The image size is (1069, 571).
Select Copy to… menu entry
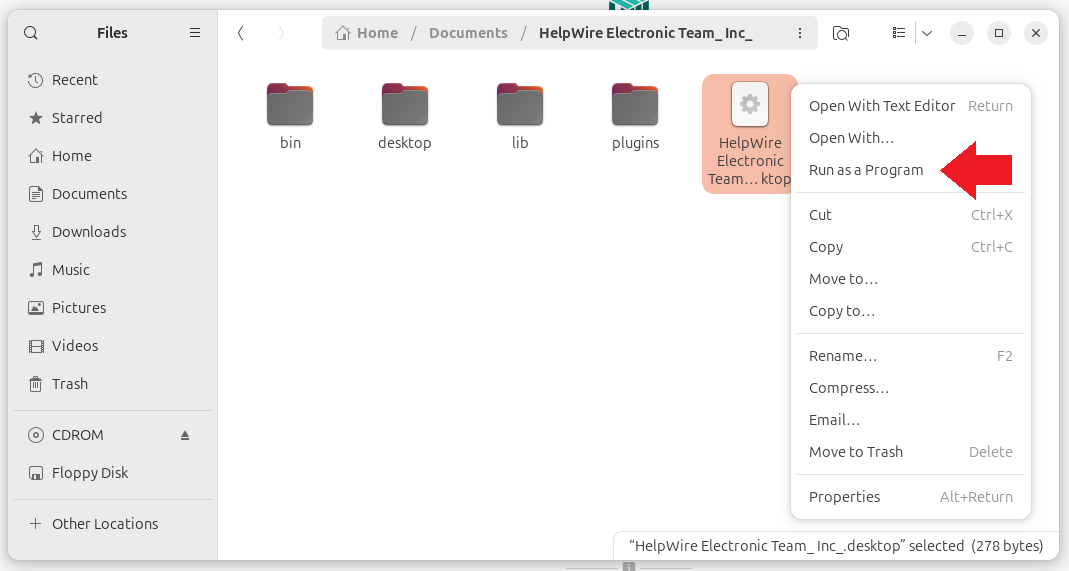pyautogui.click(x=911, y=311)
